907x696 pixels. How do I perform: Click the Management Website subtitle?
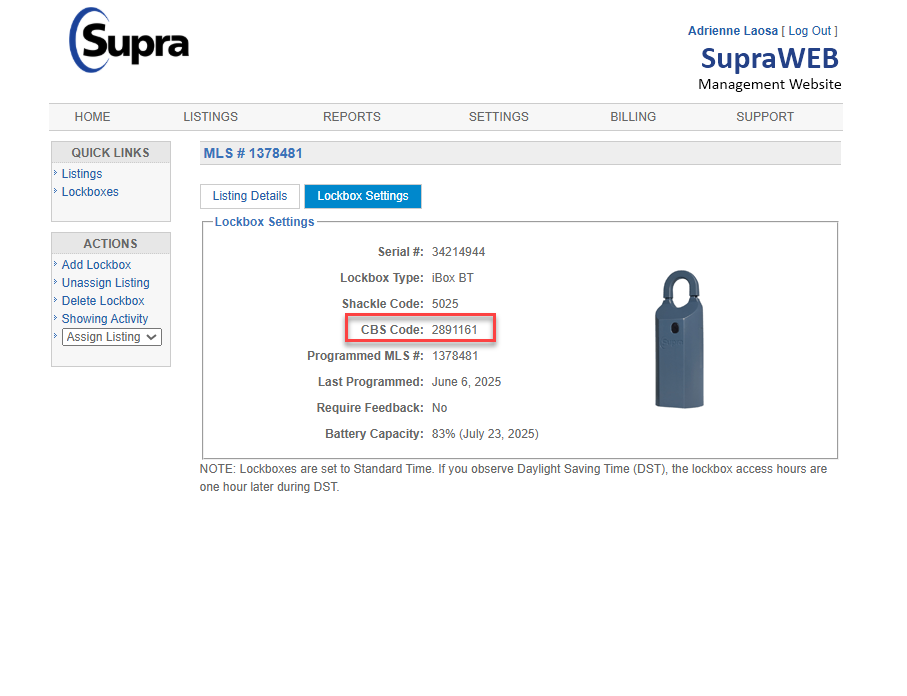tap(769, 84)
